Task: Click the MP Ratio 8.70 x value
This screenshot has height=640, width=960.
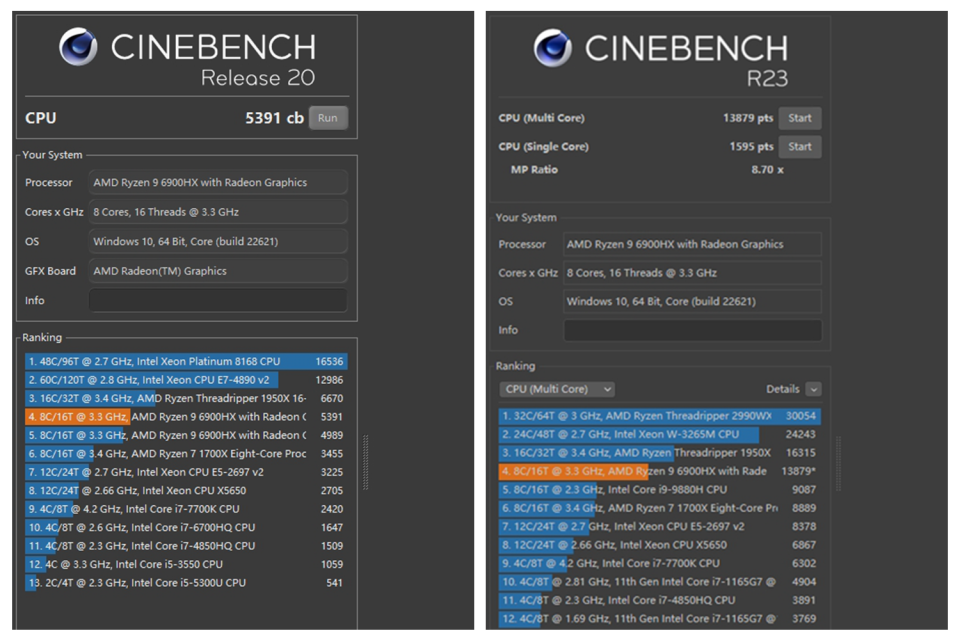Action: point(767,170)
